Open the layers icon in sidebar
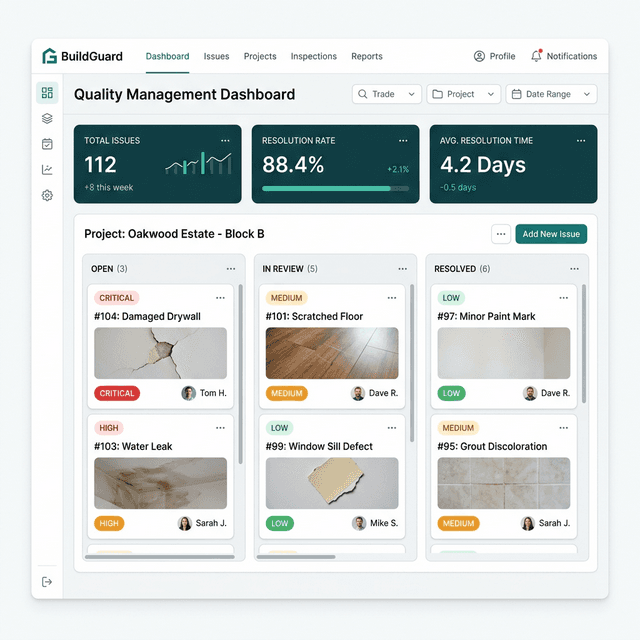 pos(47,118)
